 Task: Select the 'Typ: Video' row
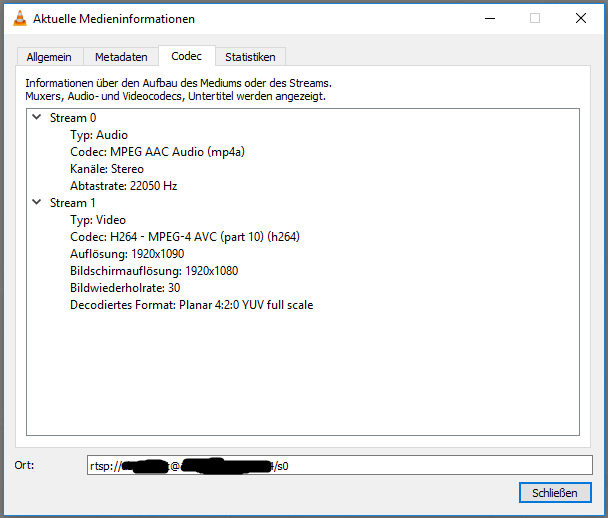(98, 220)
